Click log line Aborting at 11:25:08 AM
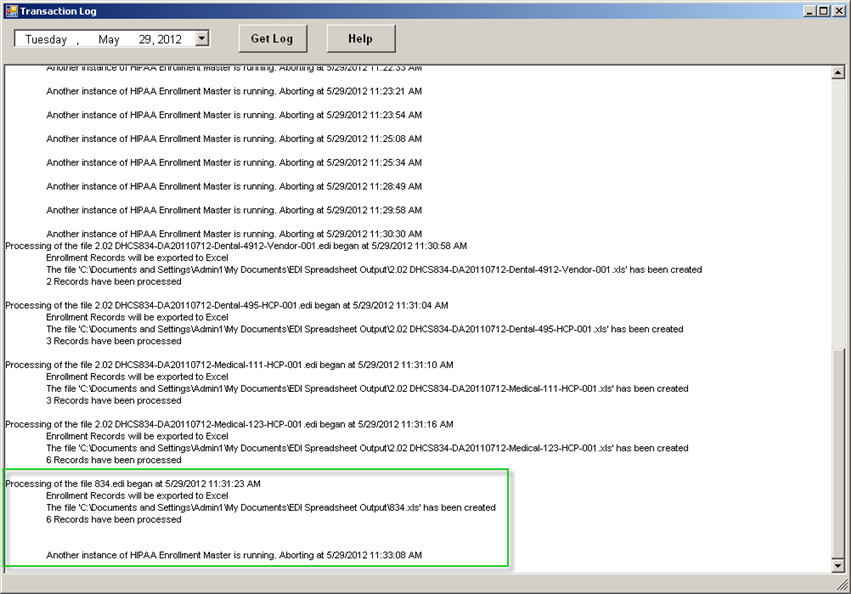This screenshot has width=851, height=594. 234,139
